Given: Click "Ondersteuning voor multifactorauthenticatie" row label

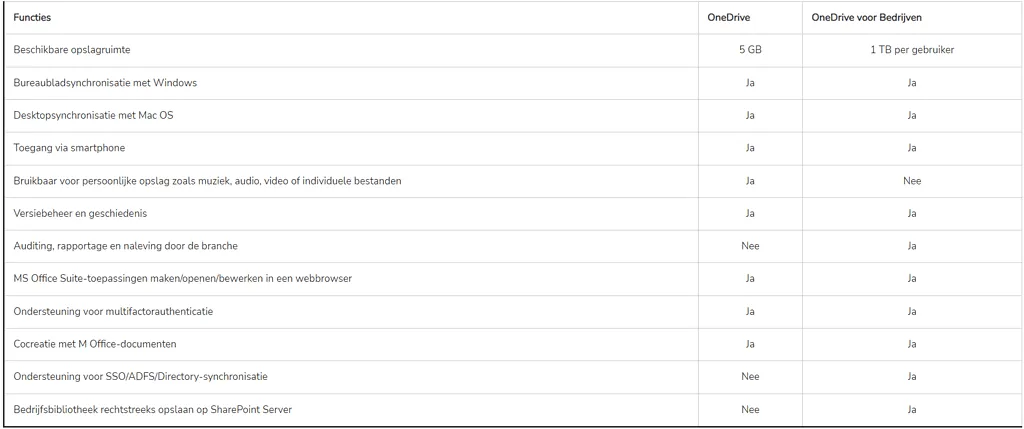Looking at the screenshot, I should (113, 311).
